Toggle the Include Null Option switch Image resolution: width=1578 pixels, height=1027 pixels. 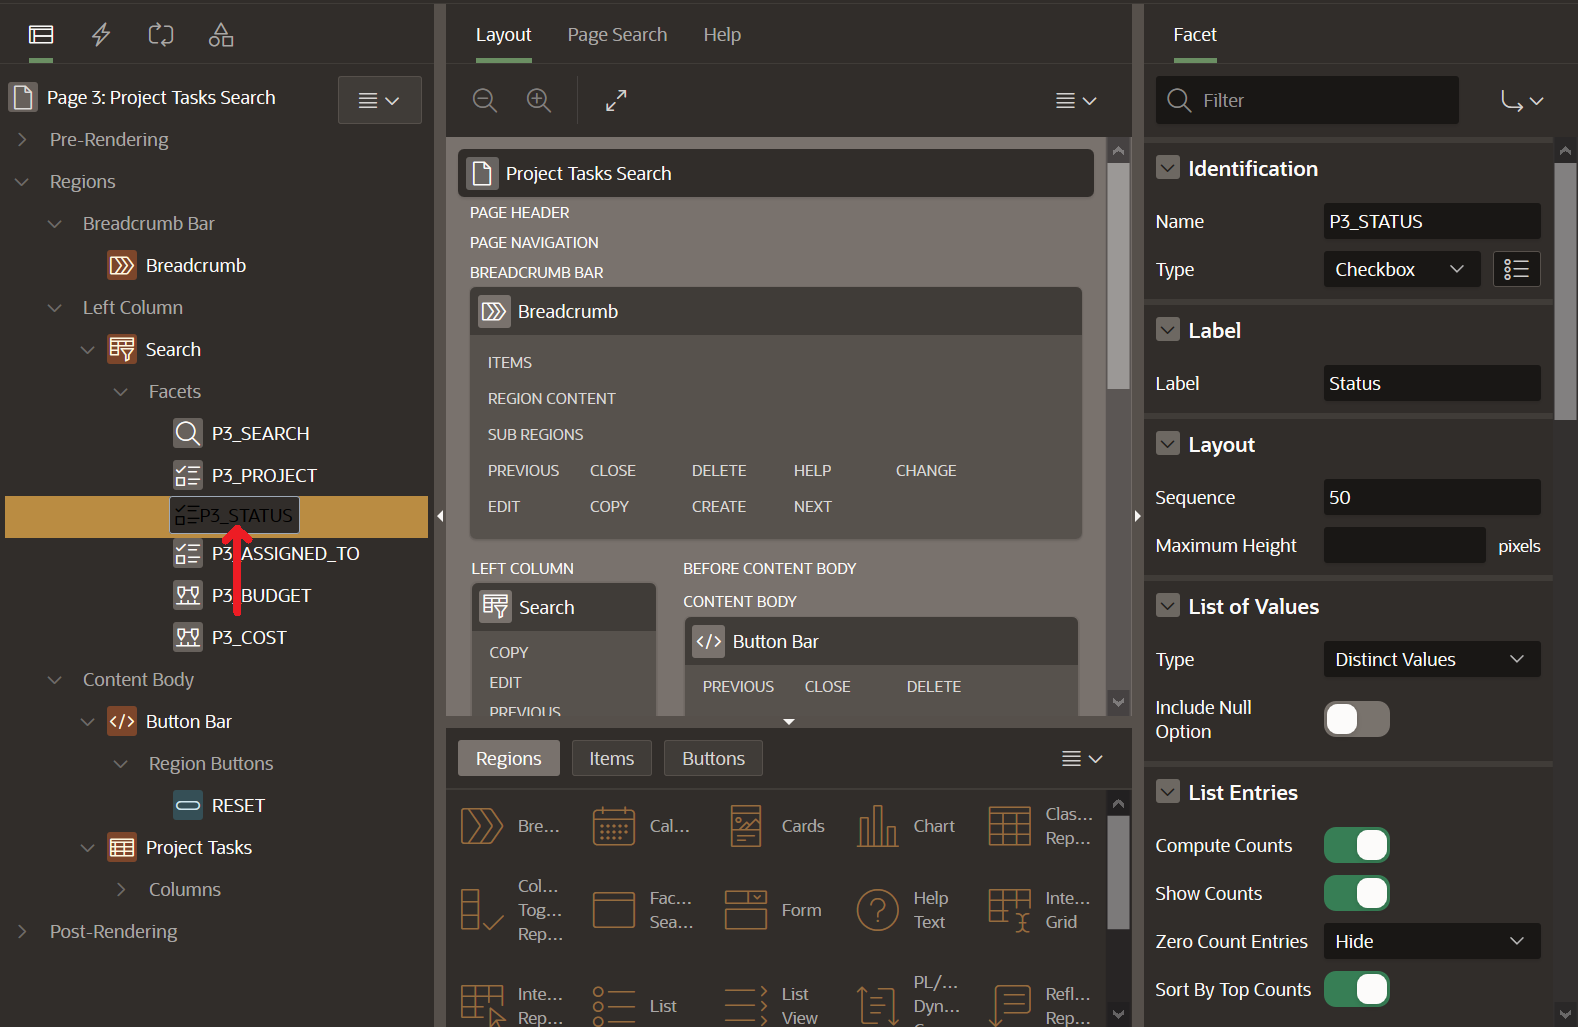click(1356, 719)
